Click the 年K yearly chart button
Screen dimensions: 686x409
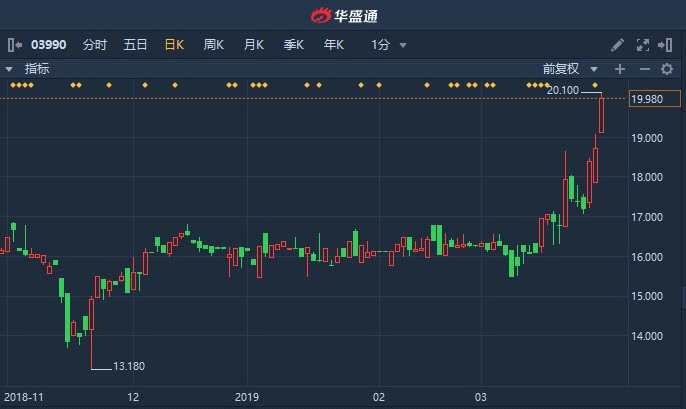(x=333, y=45)
